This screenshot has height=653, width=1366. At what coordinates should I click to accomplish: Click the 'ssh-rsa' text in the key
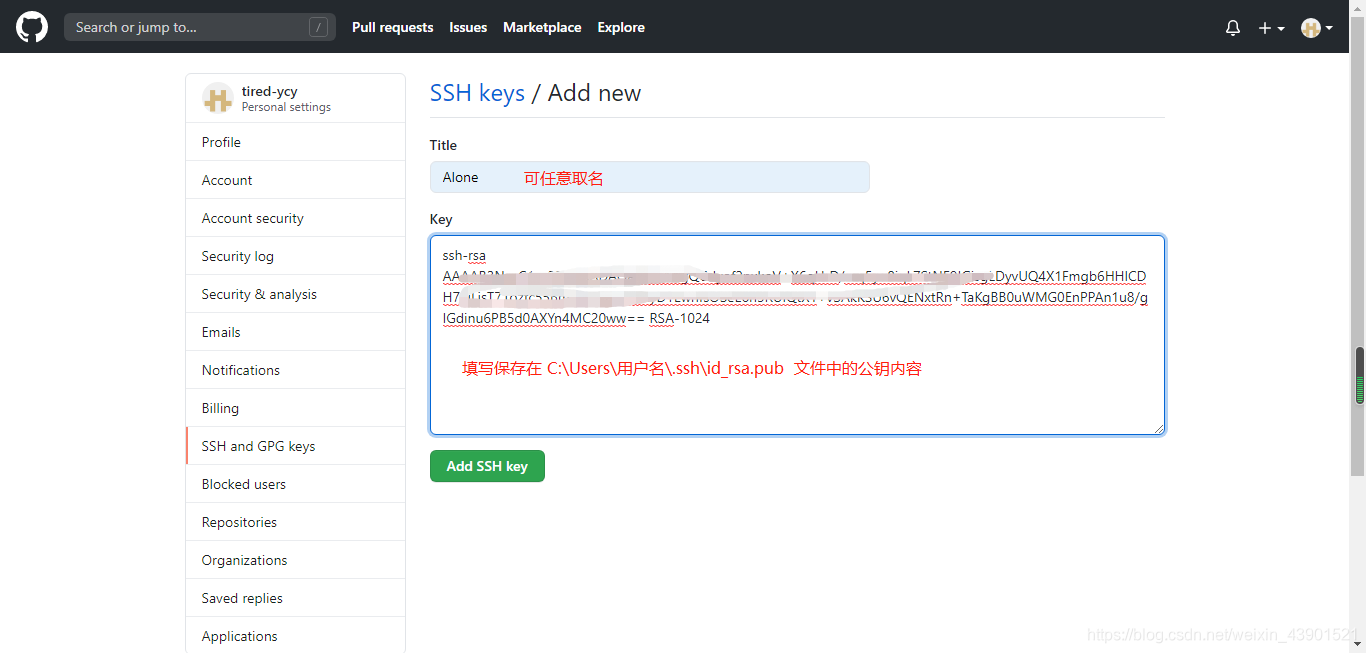coord(464,256)
